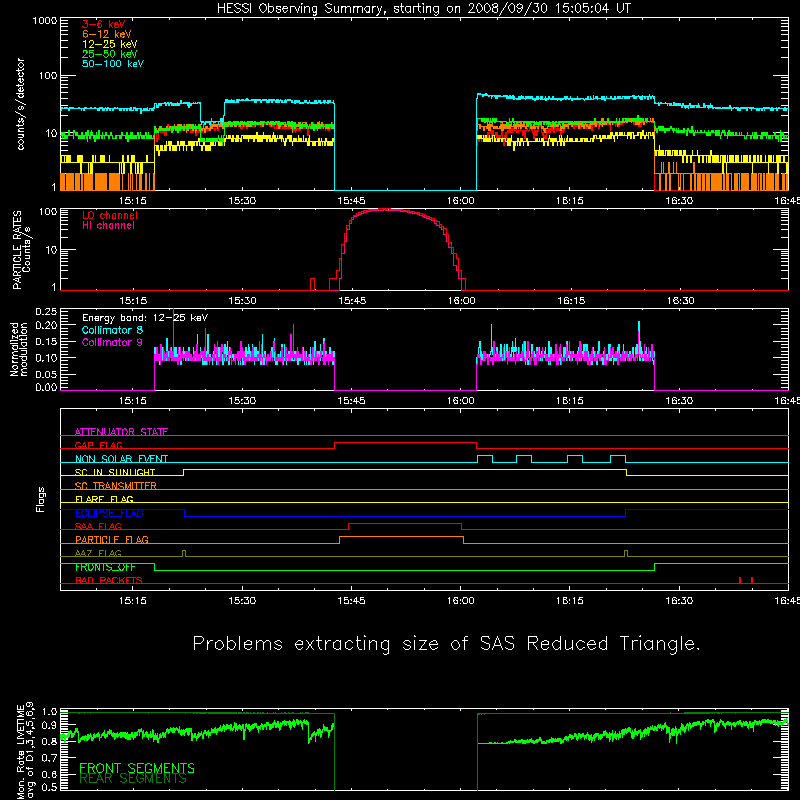
Task: Select the Collimator 8 legend label
Action: click(112, 330)
